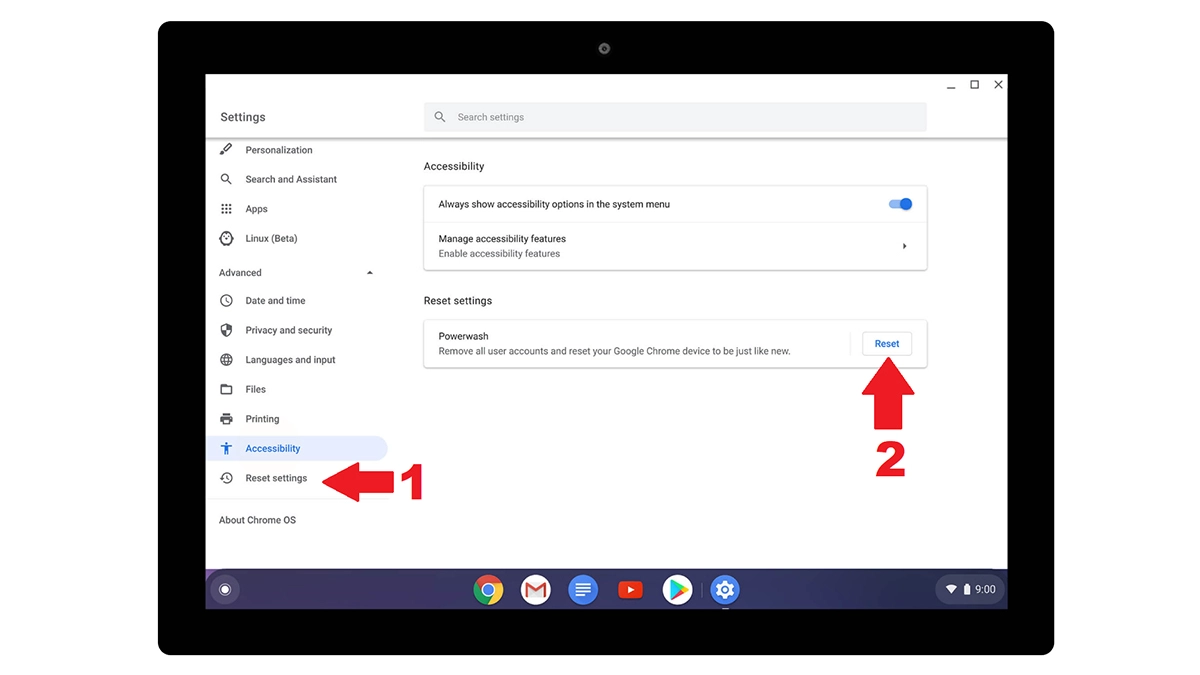
Task: Open Play Store from the shelf
Action: pos(677,590)
